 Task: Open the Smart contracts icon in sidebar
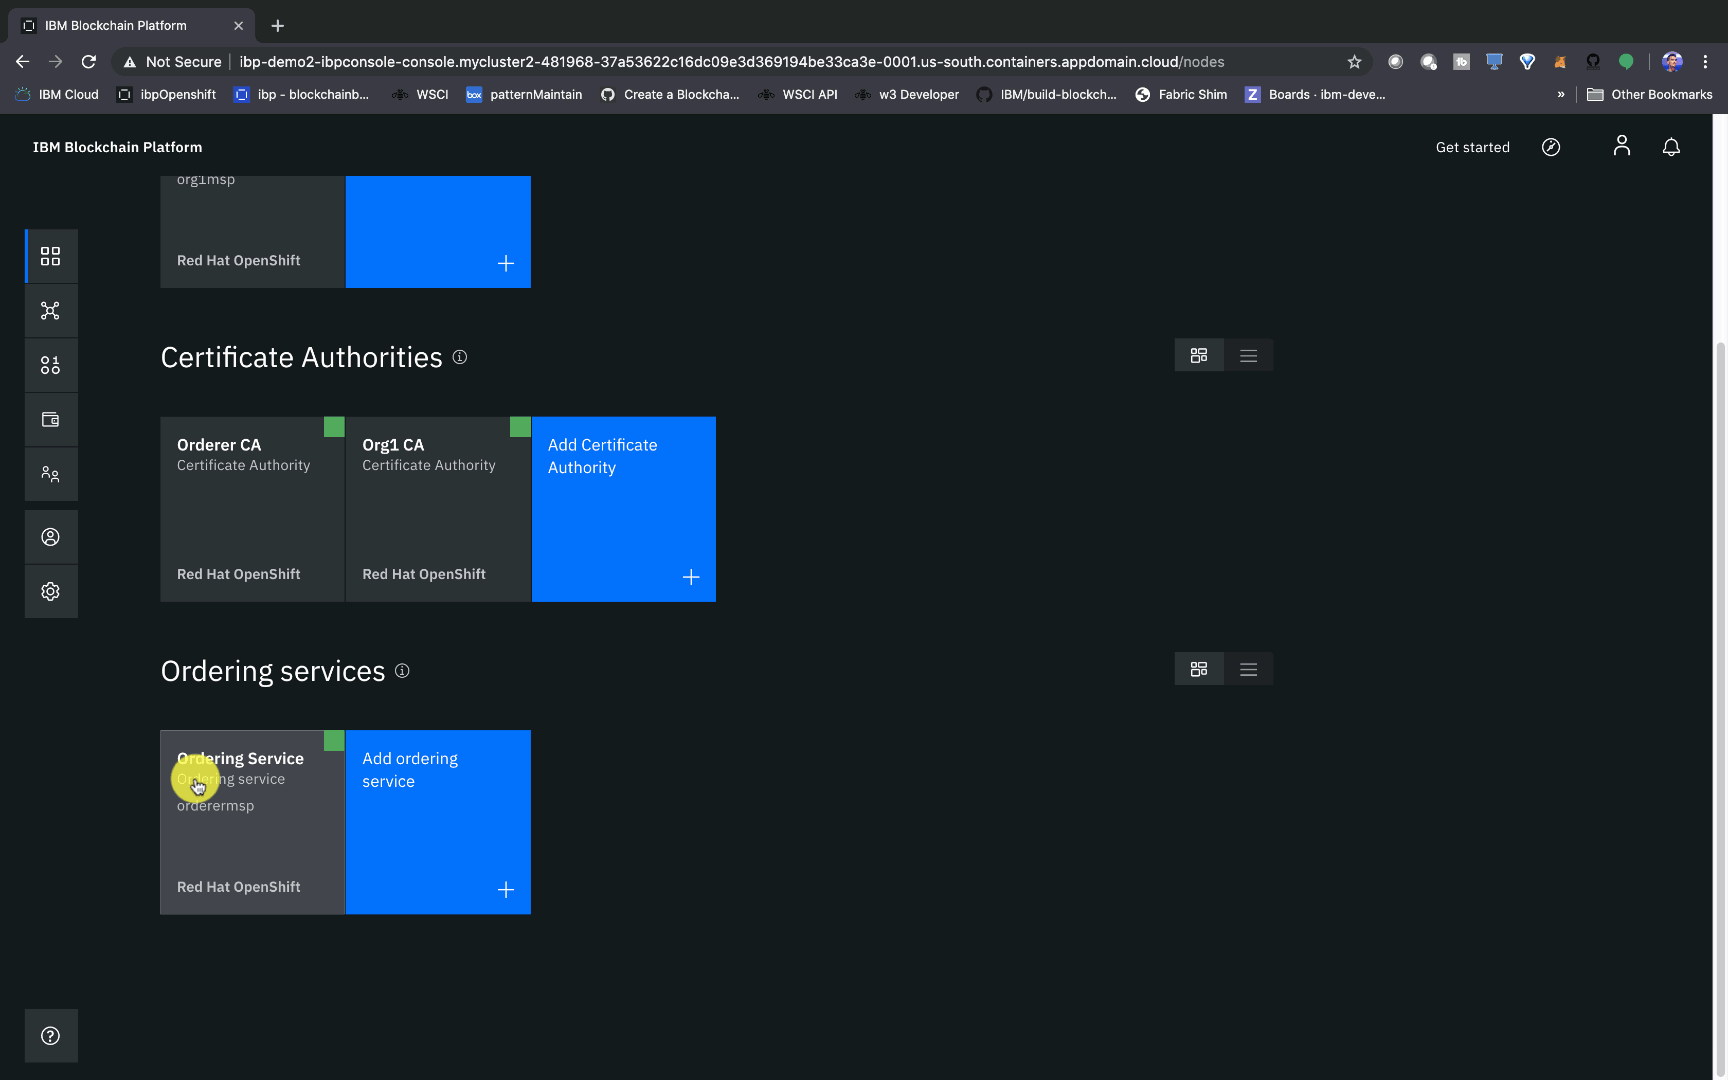[x=50, y=365]
